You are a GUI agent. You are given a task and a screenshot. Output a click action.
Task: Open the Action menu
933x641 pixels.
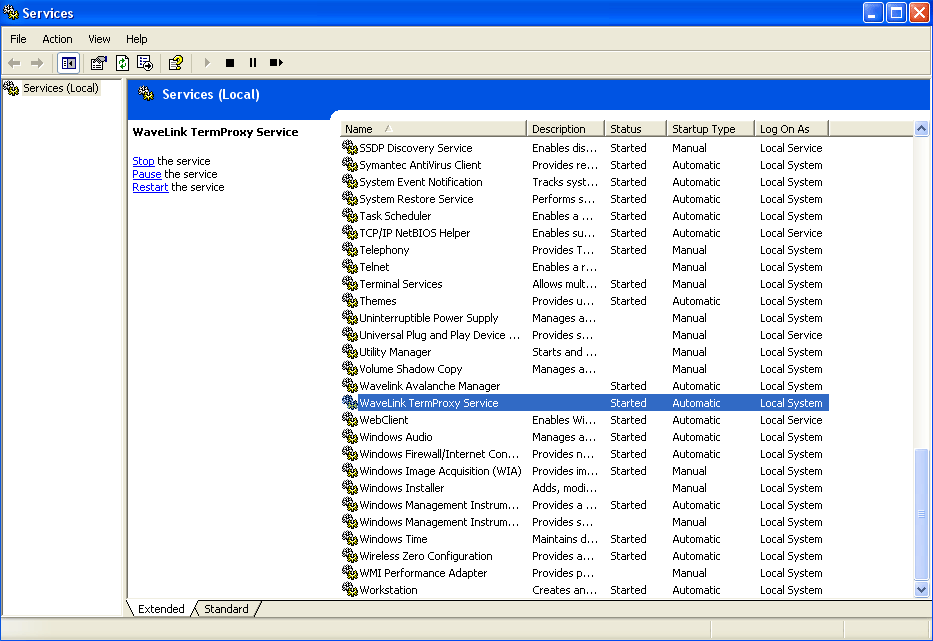coord(57,39)
